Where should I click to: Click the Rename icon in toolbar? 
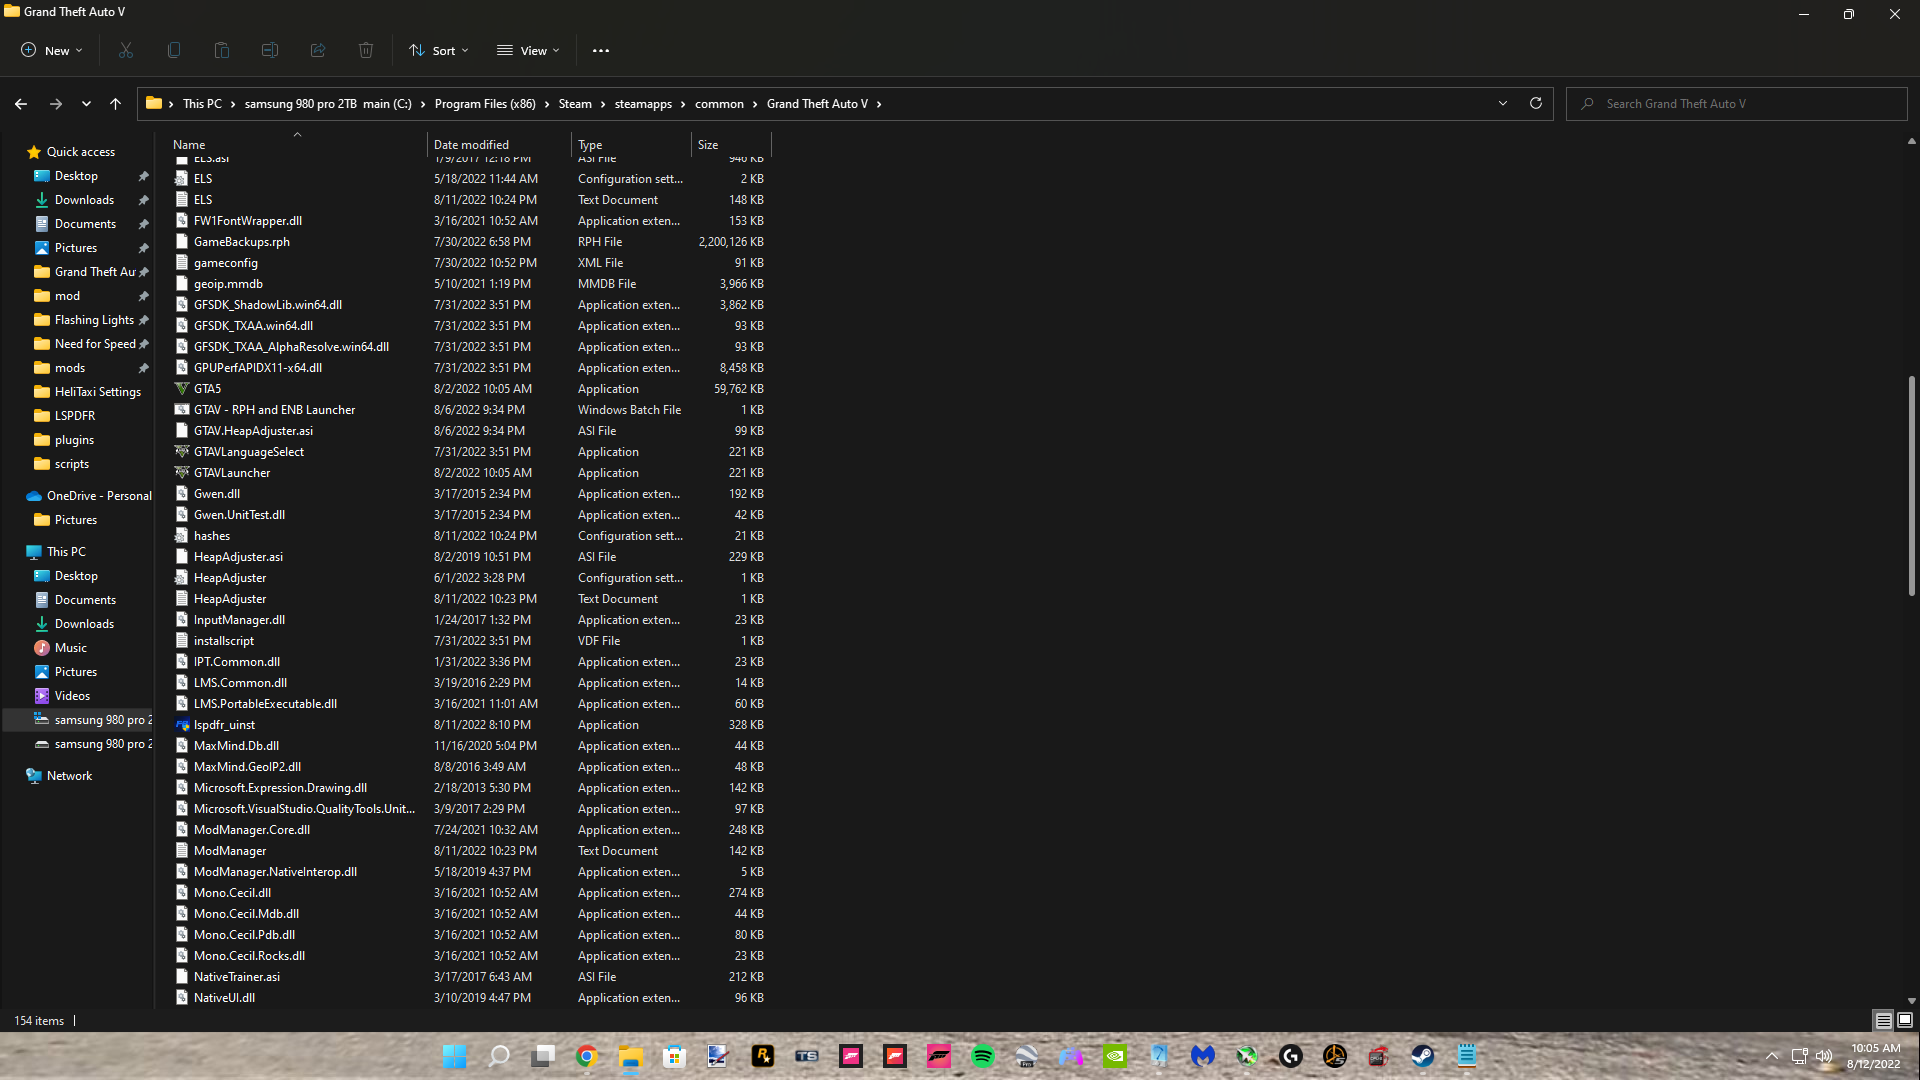point(270,50)
